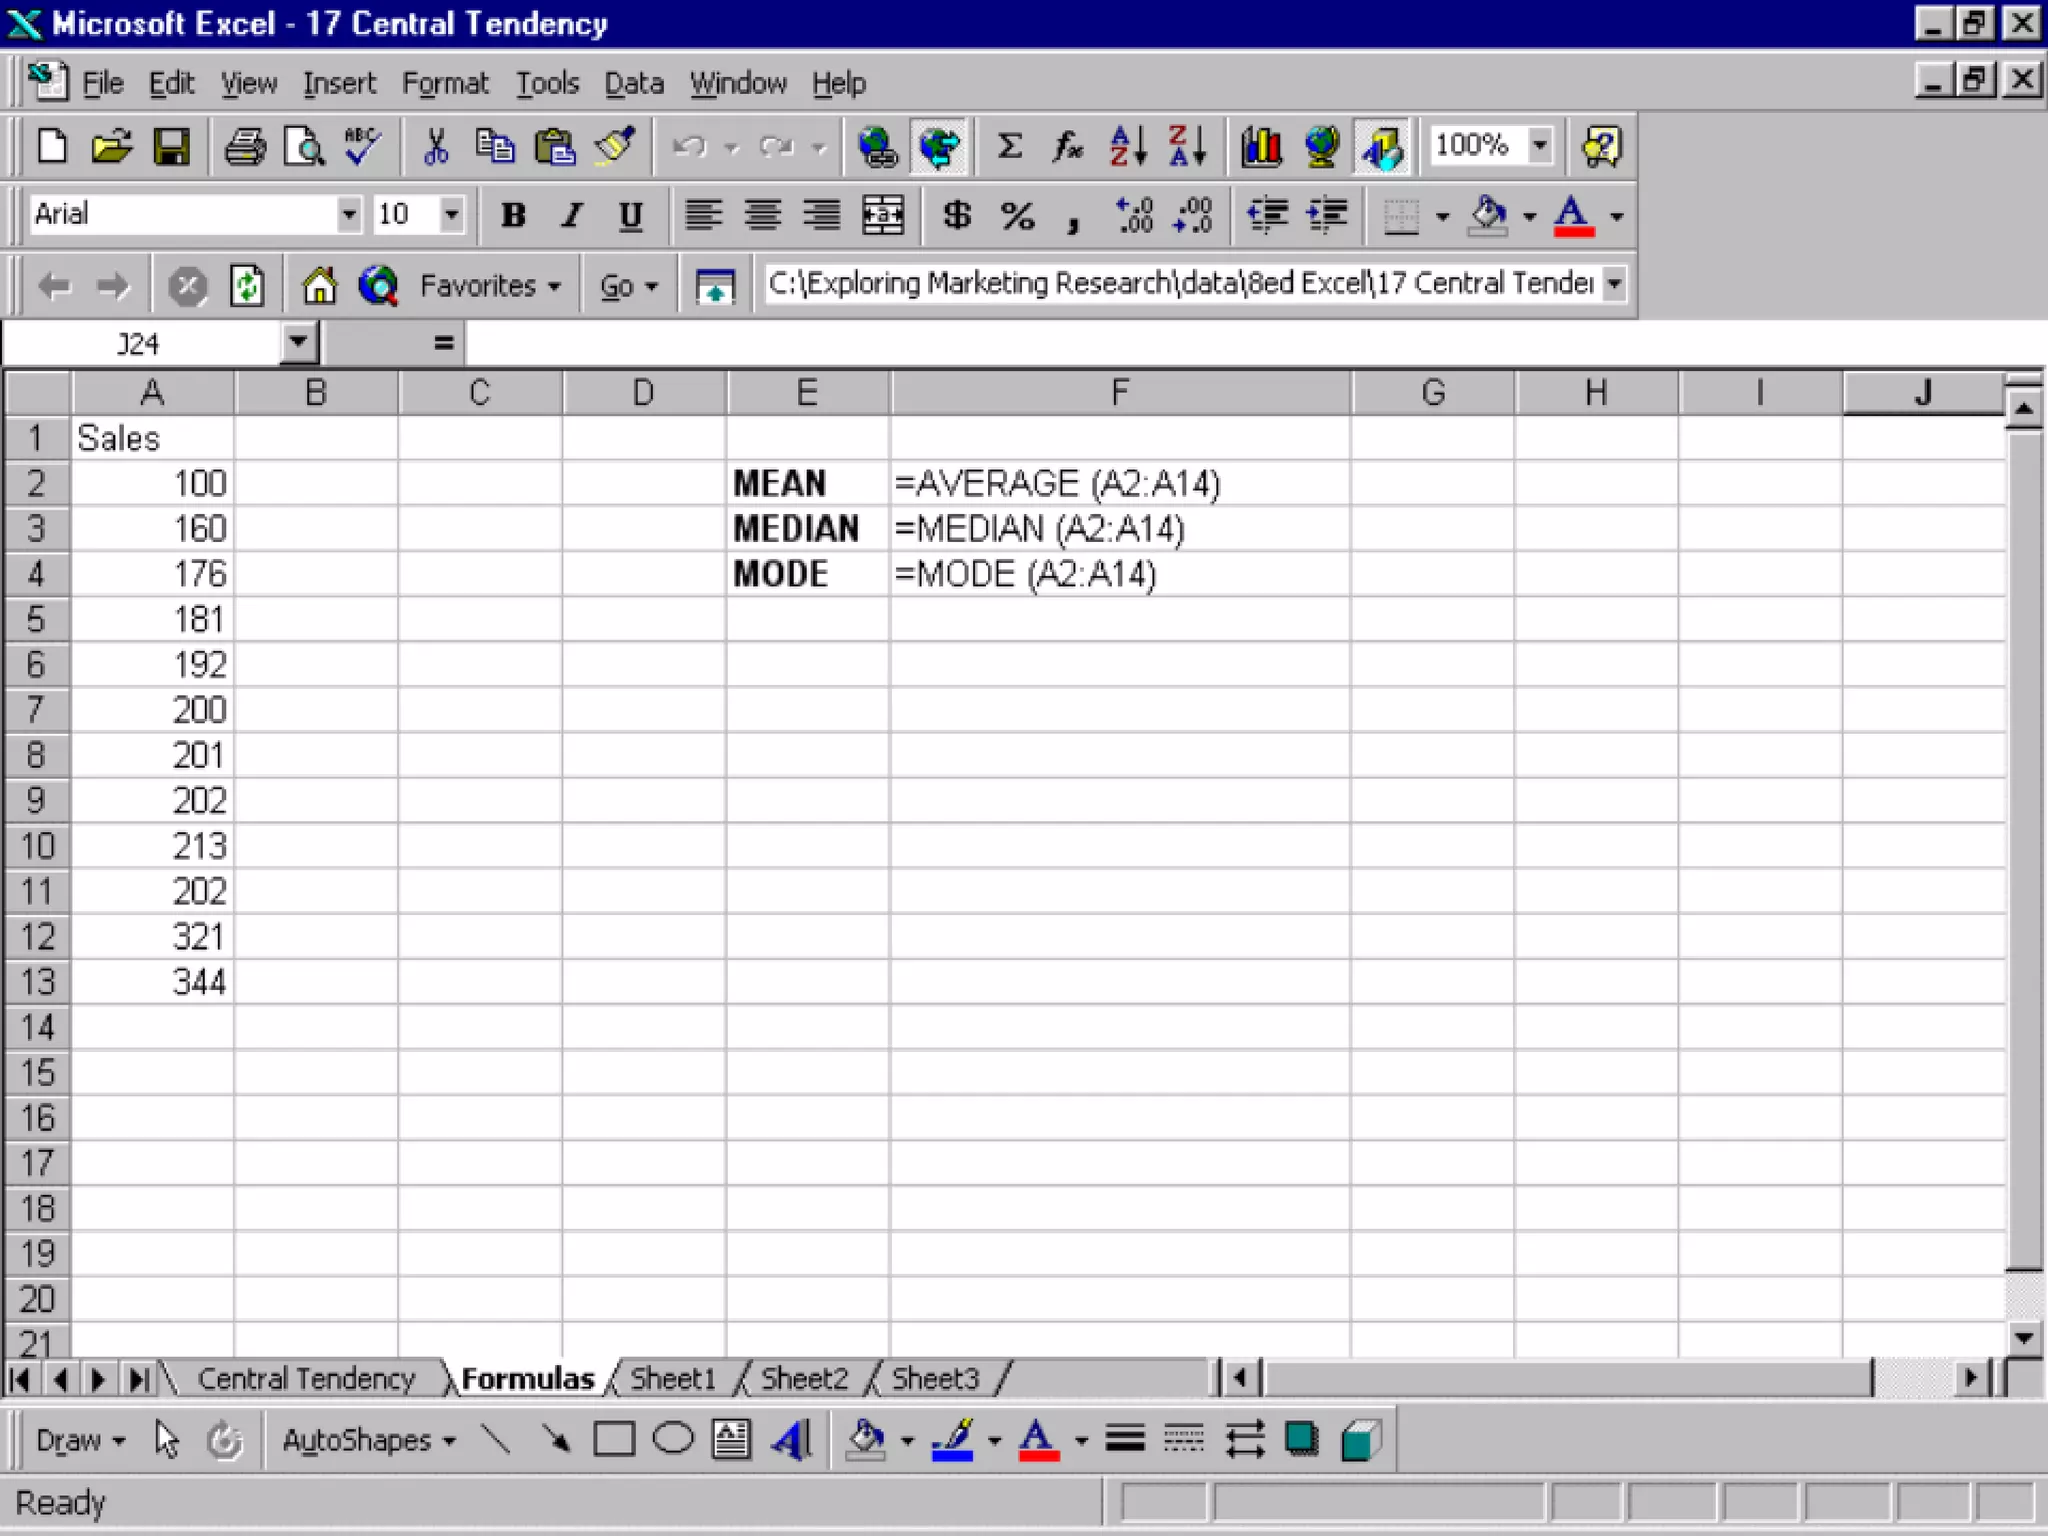This screenshot has height=1536, width=2048.
Task: Click the Currency Style dollar icon
Action: click(956, 215)
